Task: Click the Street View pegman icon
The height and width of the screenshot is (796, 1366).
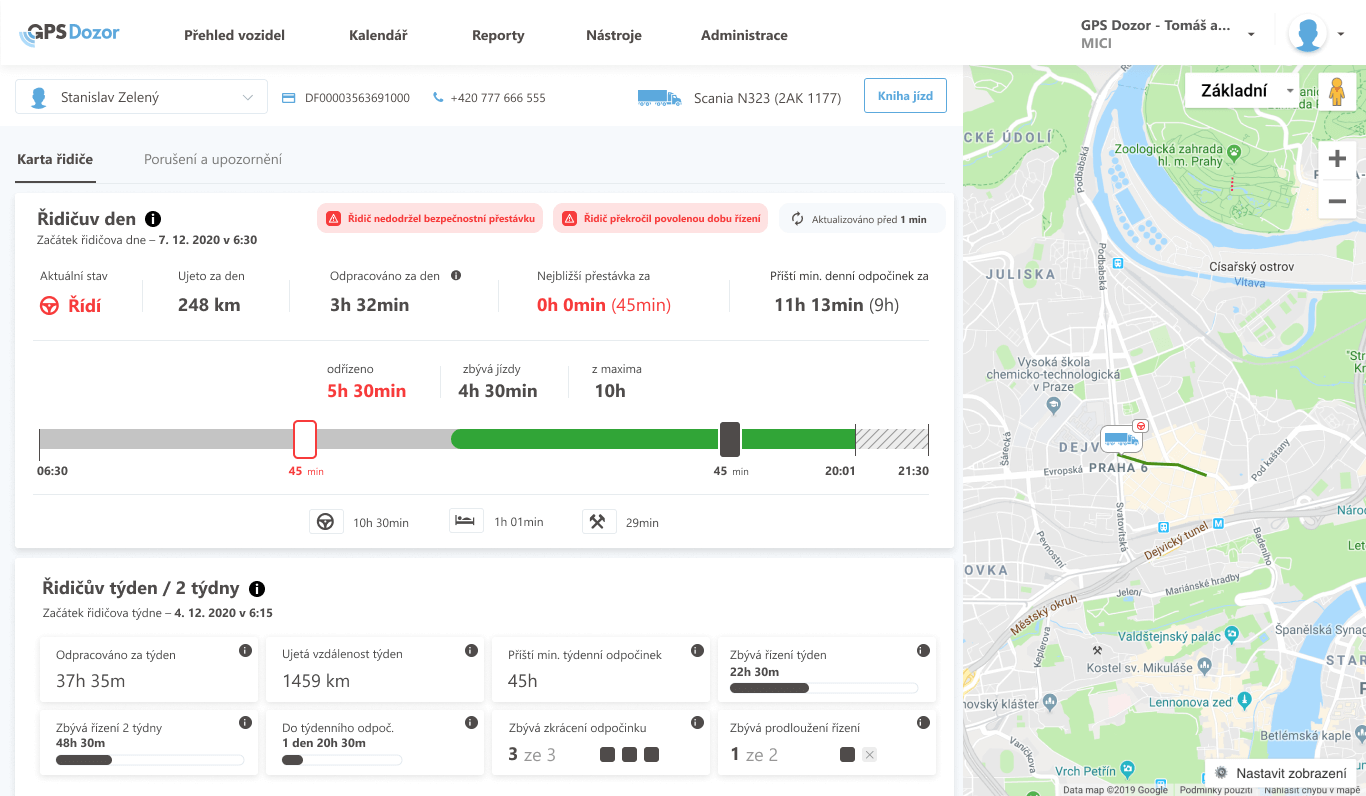Action: [x=1337, y=91]
